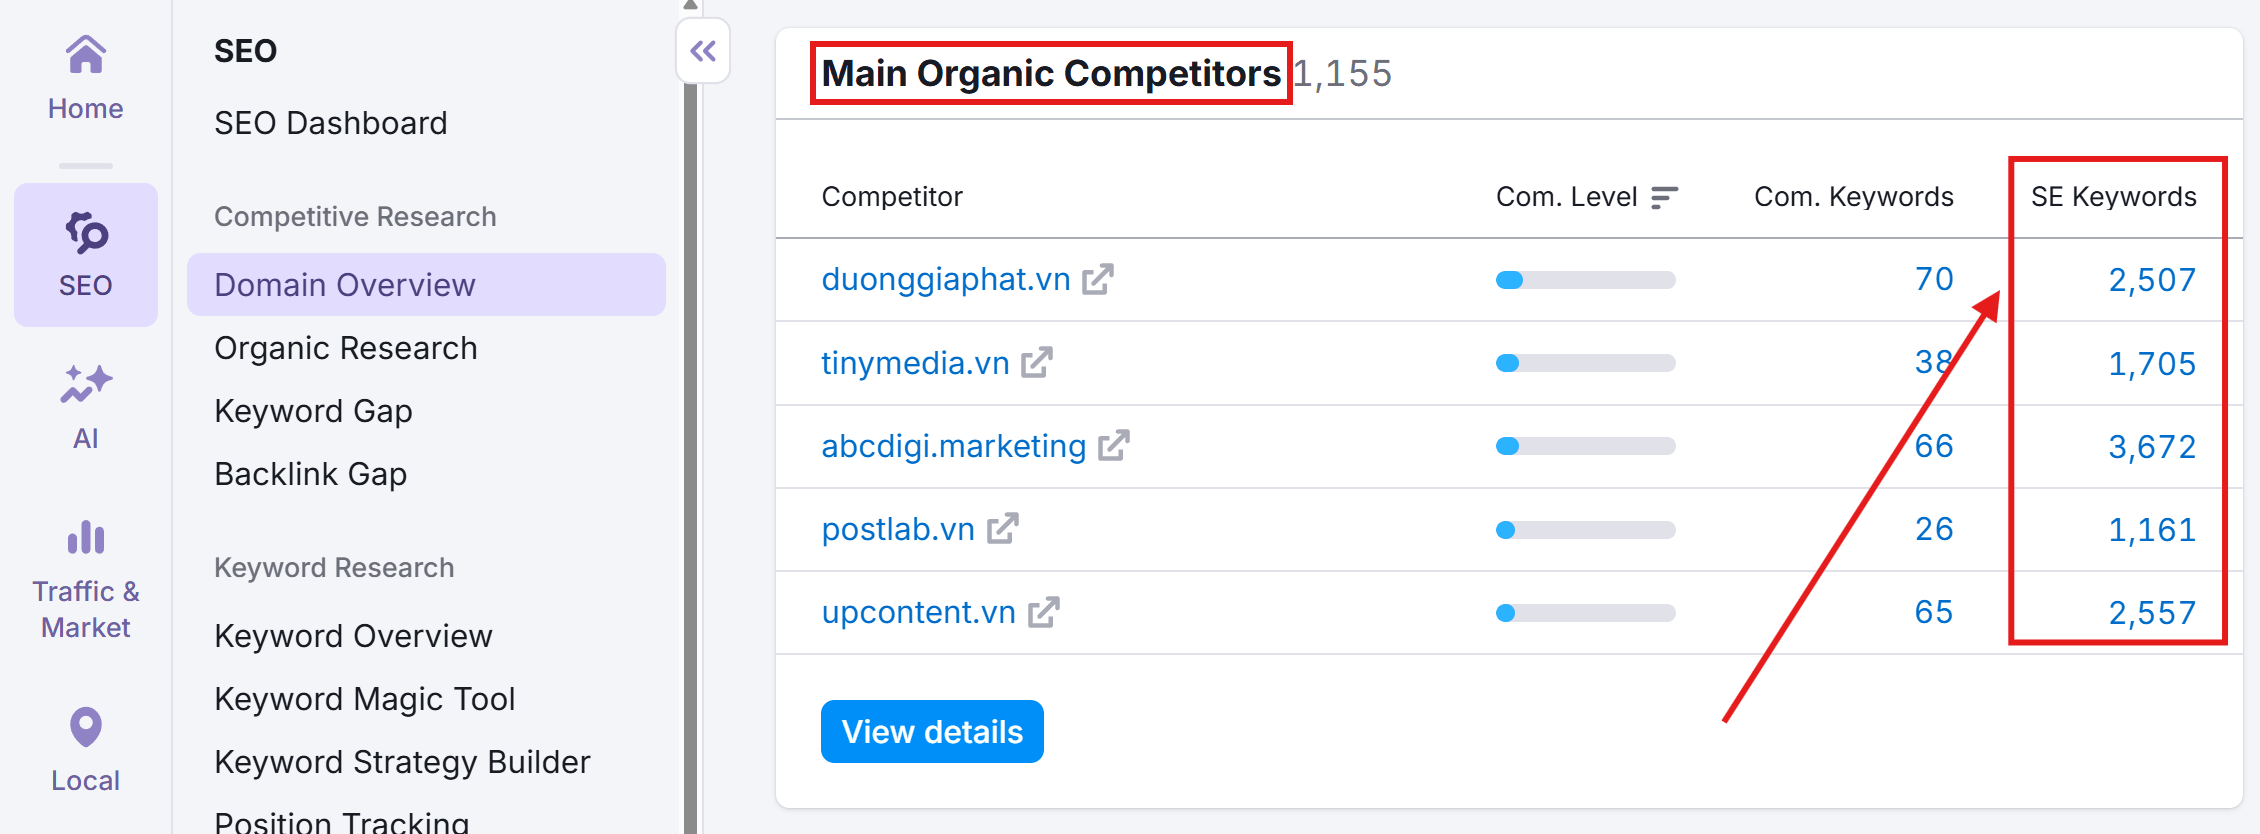The image size is (2260, 834).
Task: Select Domain Overview in sidebar
Action: 345,285
